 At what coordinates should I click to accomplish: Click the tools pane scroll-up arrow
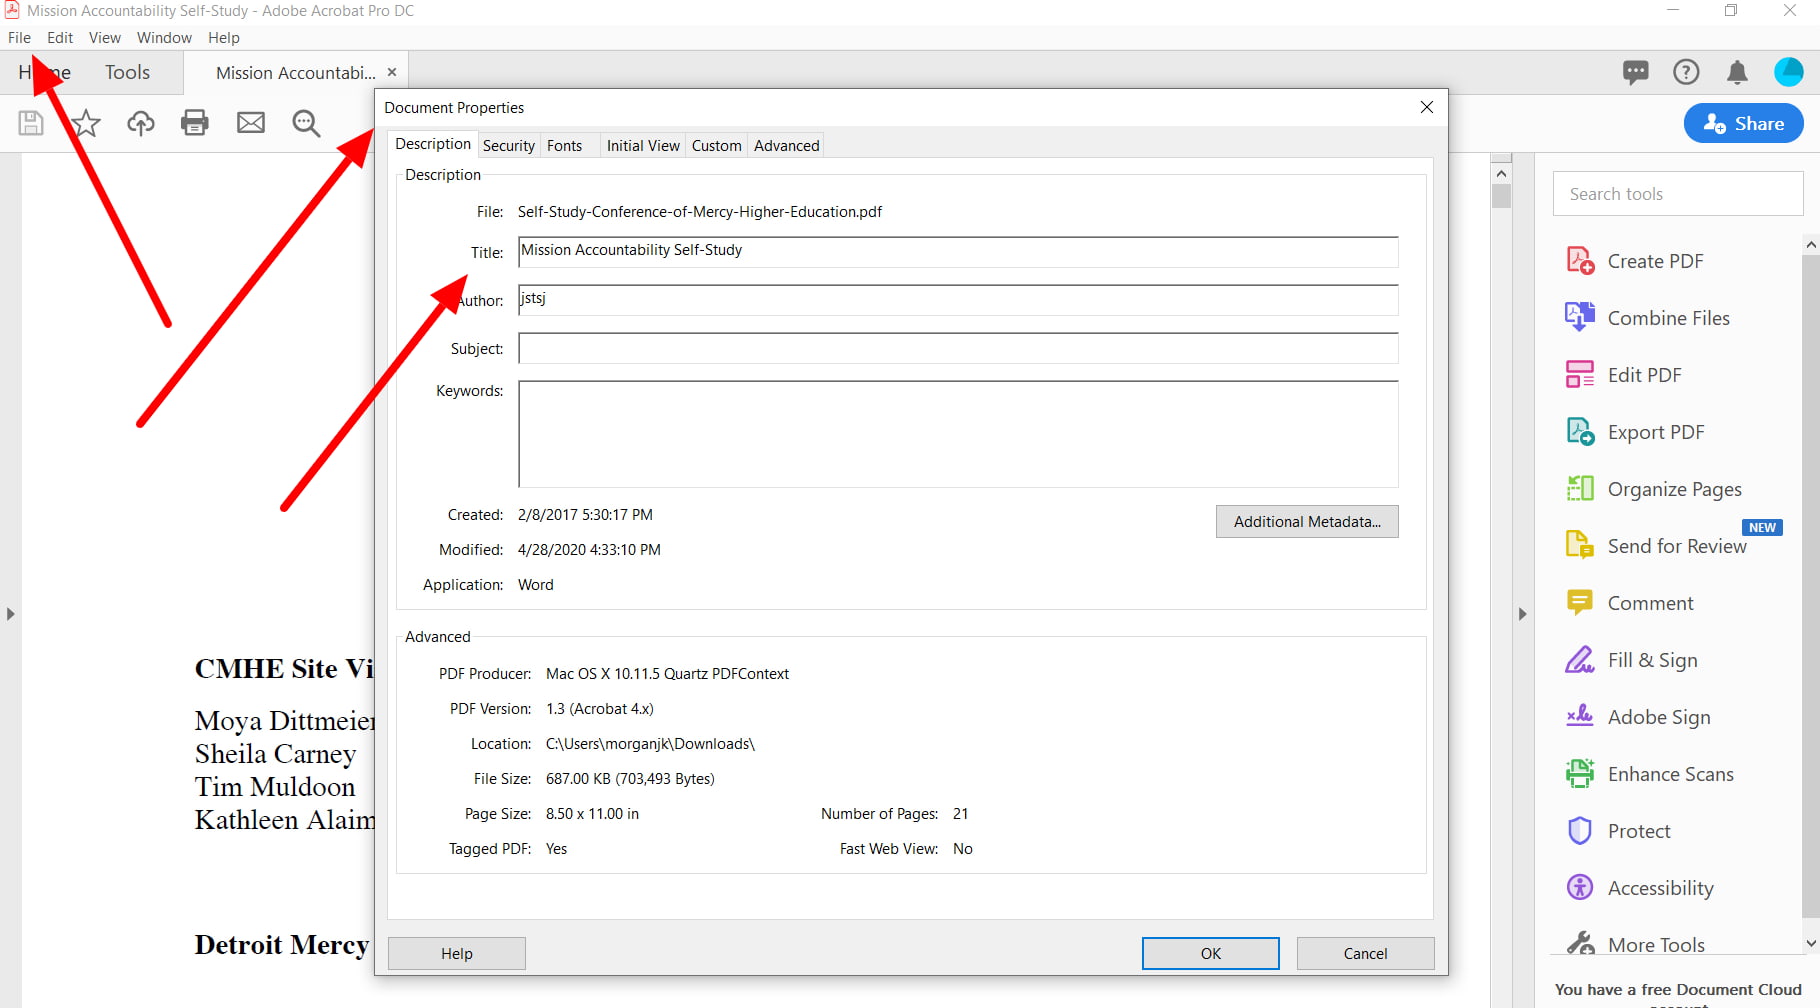1811,244
